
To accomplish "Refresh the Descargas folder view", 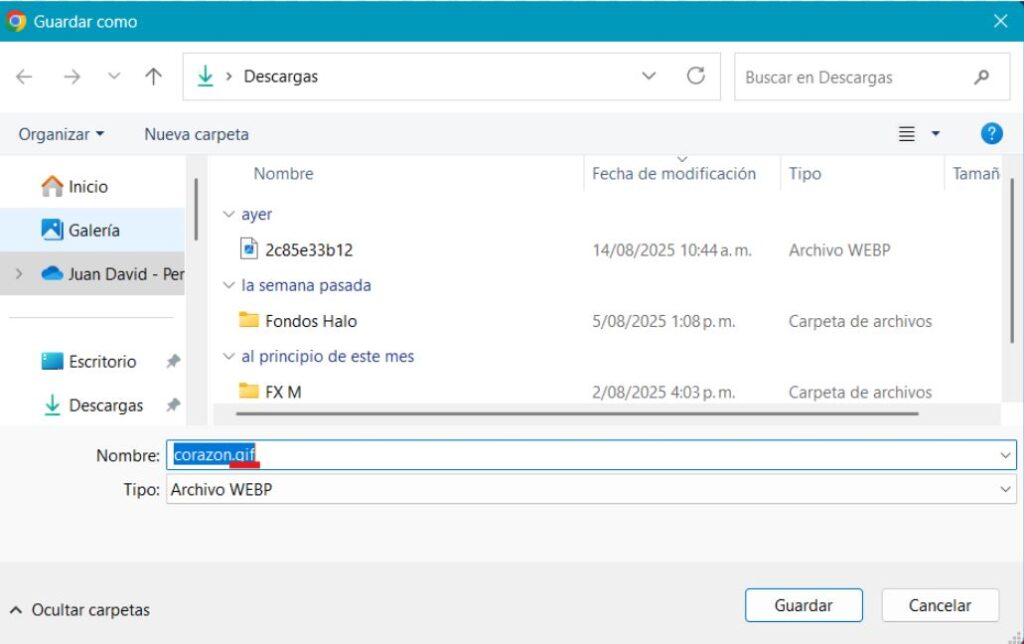I will [696, 76].
